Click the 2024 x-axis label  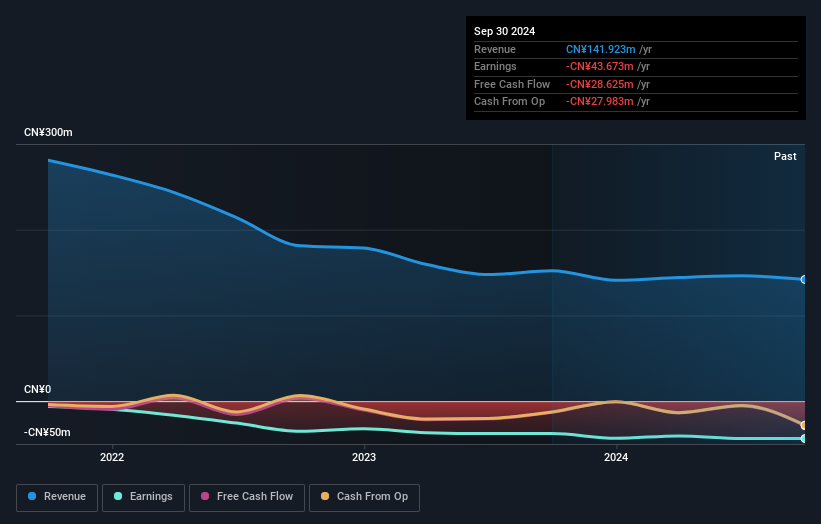pyautogui.click(x=616, y=458)
